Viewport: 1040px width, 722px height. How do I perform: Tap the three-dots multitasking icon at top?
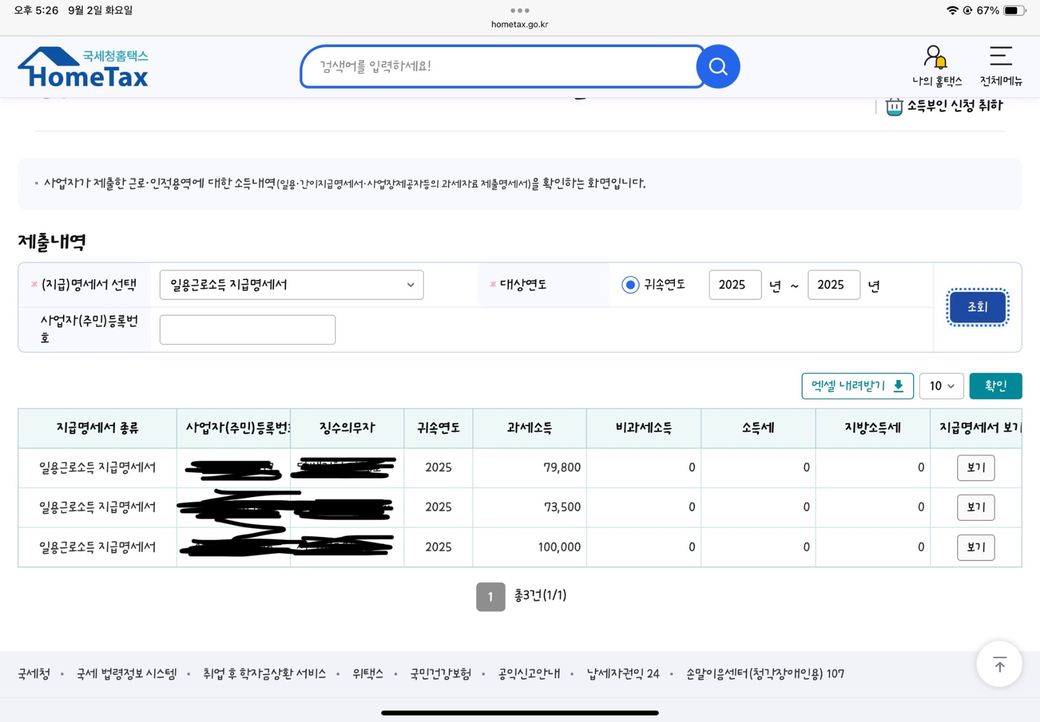click(520, 10)
